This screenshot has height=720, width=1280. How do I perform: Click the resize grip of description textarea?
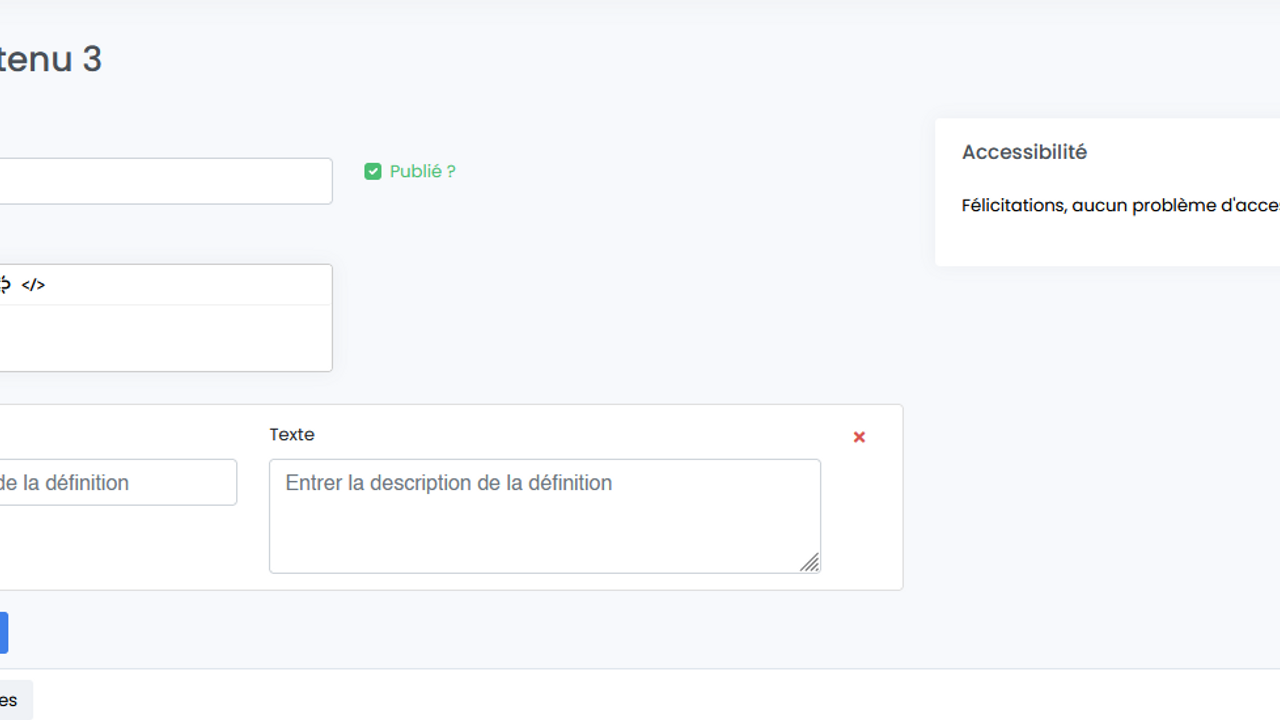809,563
